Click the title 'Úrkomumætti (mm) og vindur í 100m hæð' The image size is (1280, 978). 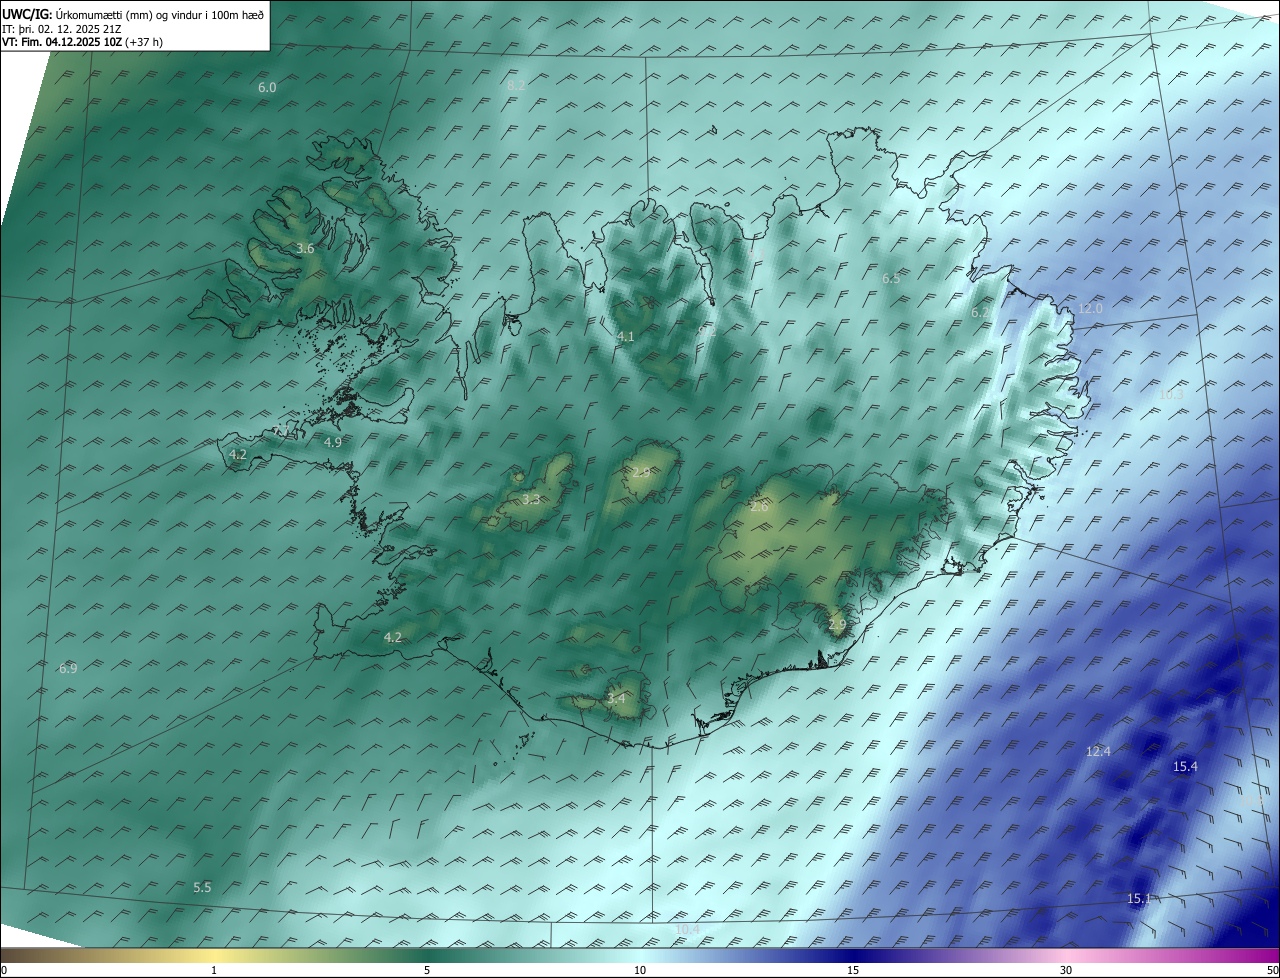pos(159,15)
